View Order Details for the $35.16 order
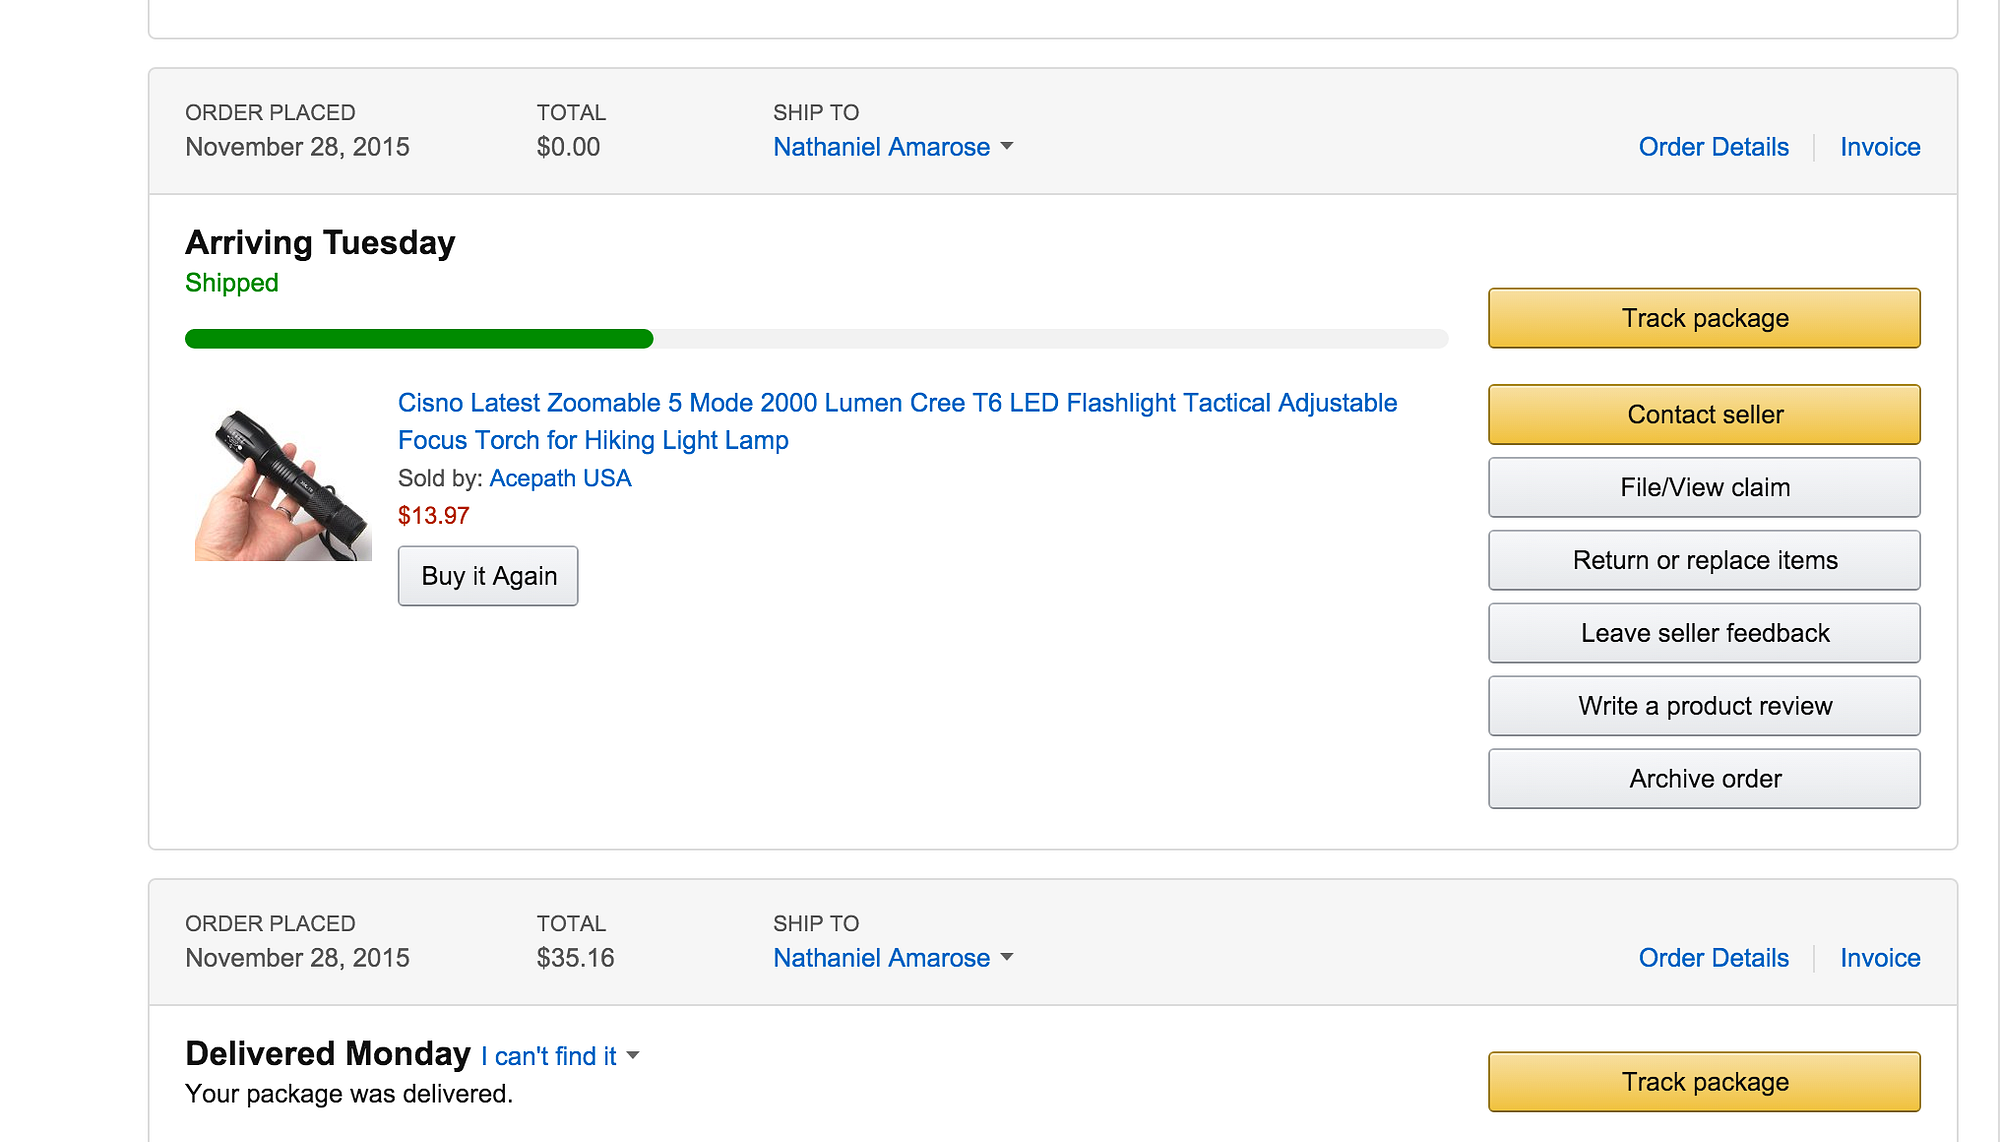Screen dimensions: 2000x1142 tap(1713, 958)
